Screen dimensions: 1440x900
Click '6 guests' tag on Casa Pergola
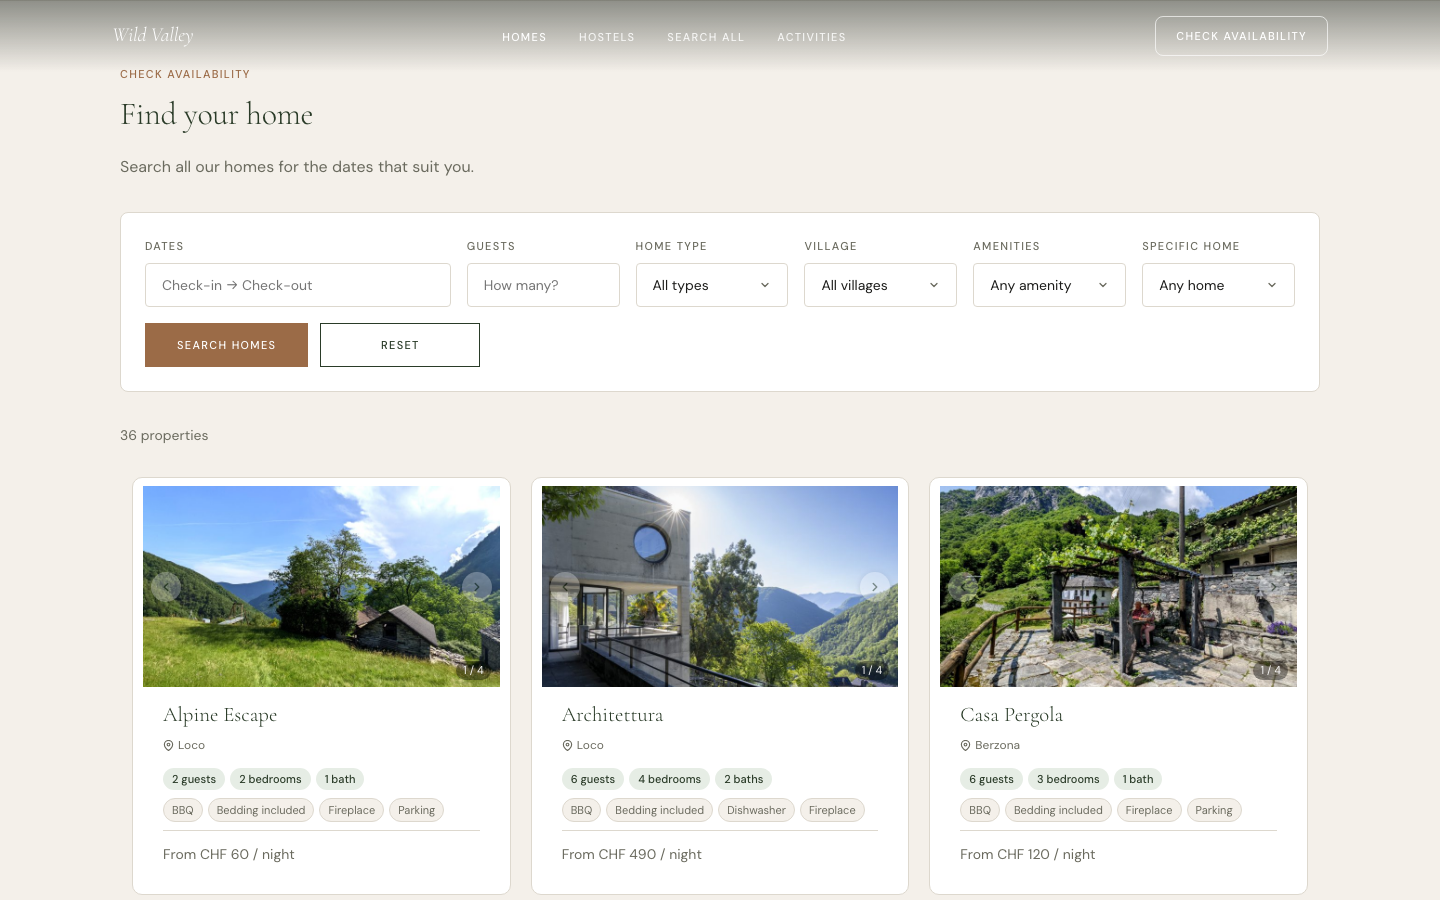[991, 779]
